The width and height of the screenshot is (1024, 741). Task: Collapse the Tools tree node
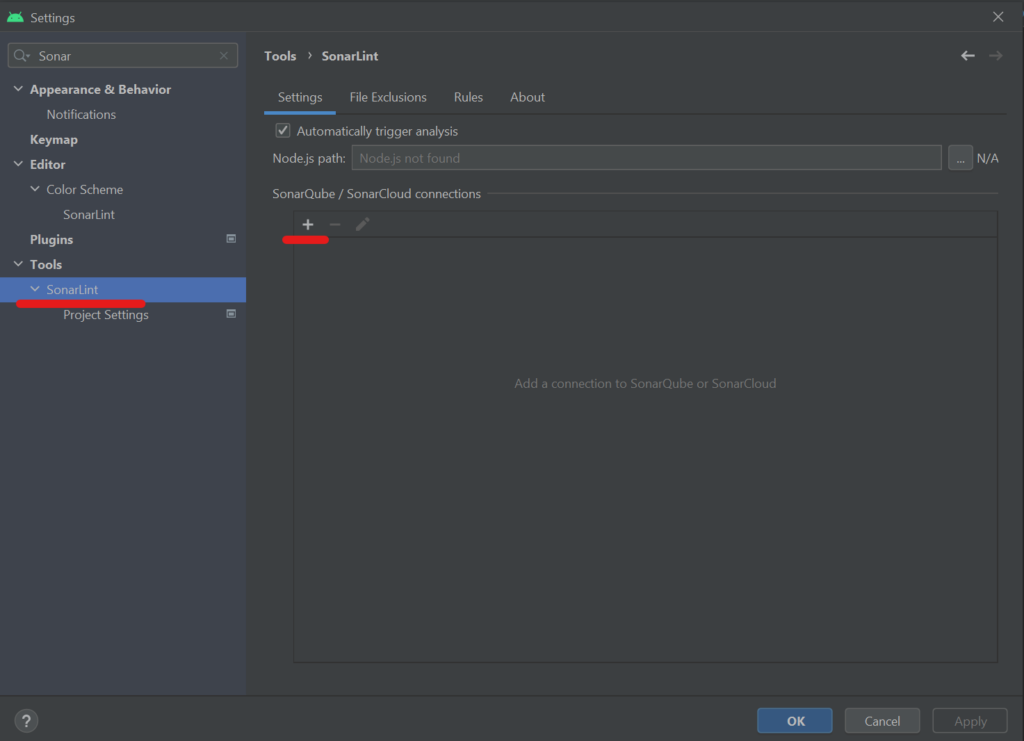coord(18,264)
